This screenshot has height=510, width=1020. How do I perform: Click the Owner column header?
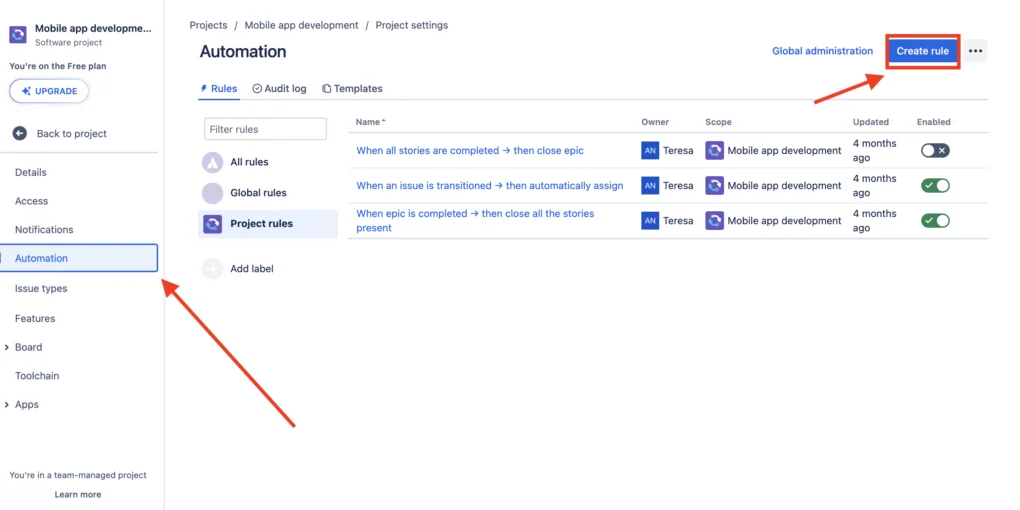[x=654, y=122]
